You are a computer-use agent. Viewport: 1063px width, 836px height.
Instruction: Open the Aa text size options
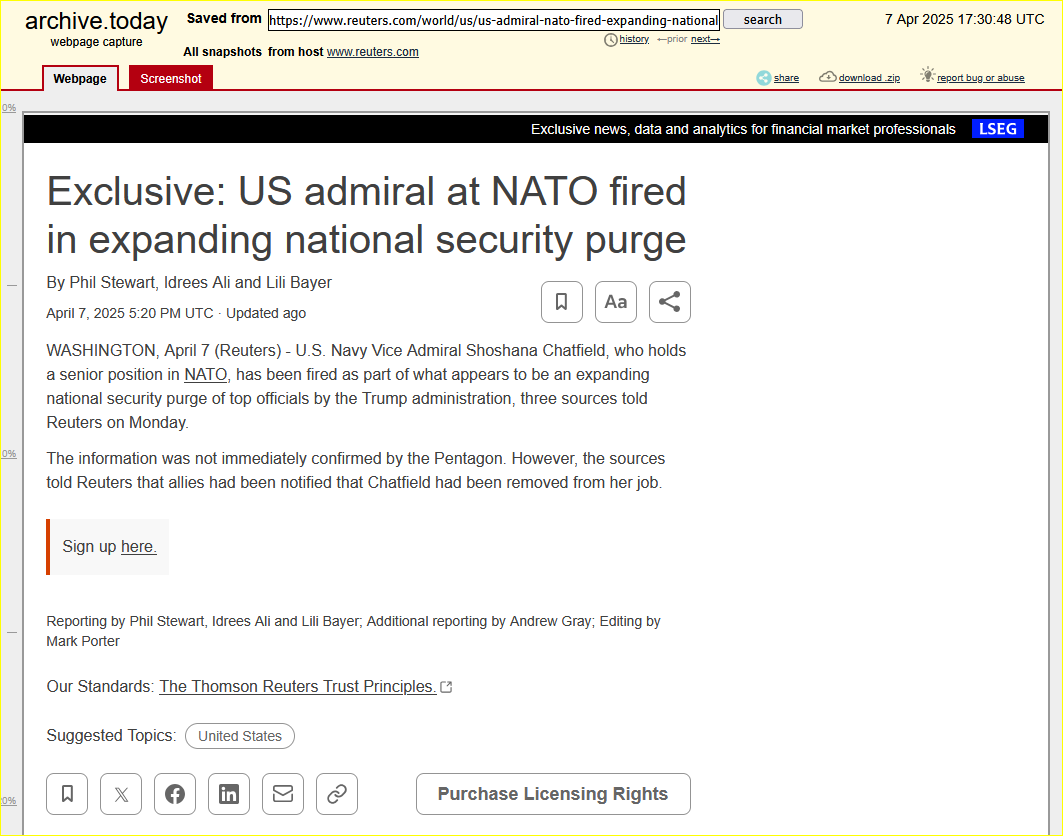tap(616, 302)
